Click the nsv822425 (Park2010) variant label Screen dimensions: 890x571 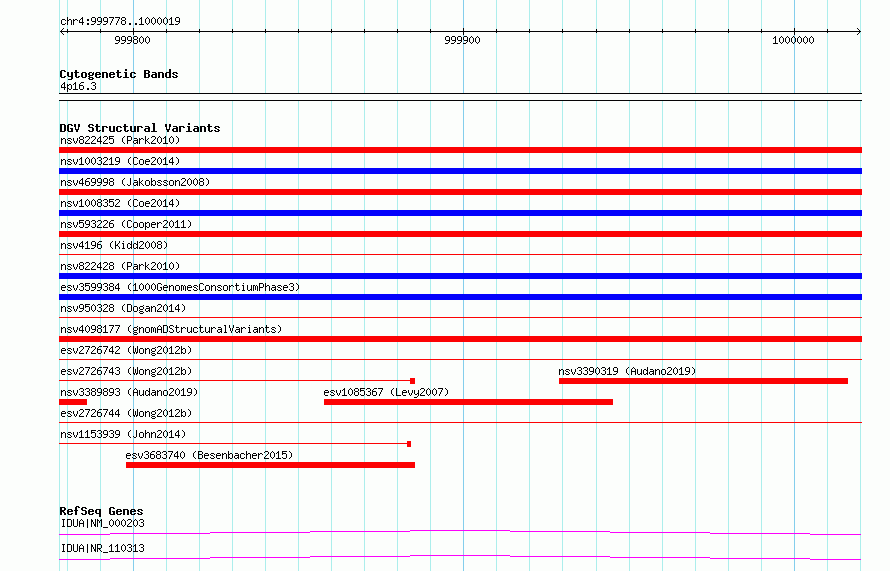pos(120,140)
